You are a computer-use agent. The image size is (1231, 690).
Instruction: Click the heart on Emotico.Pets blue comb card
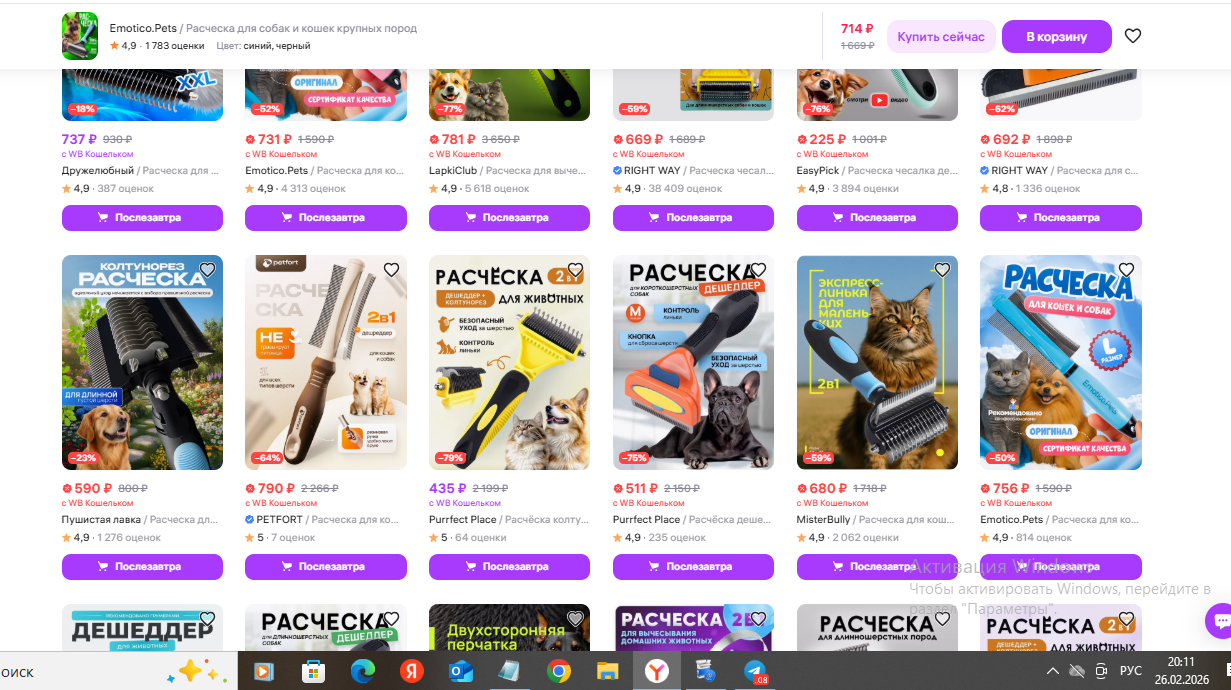(1126, 270)
